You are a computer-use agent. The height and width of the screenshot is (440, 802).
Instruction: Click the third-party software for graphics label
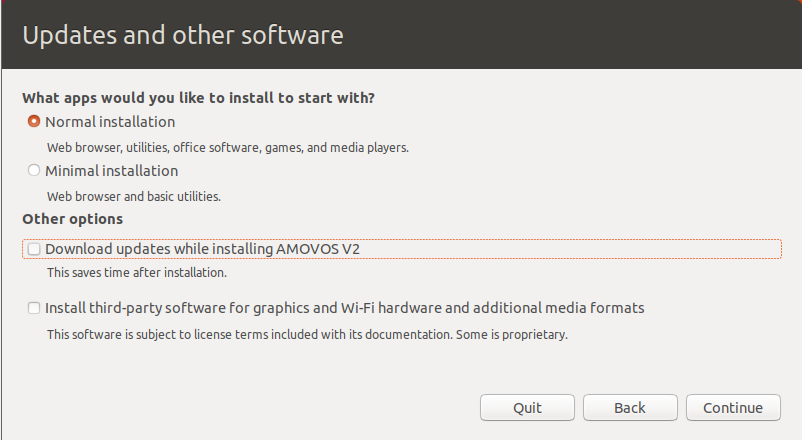click(345, 308)
